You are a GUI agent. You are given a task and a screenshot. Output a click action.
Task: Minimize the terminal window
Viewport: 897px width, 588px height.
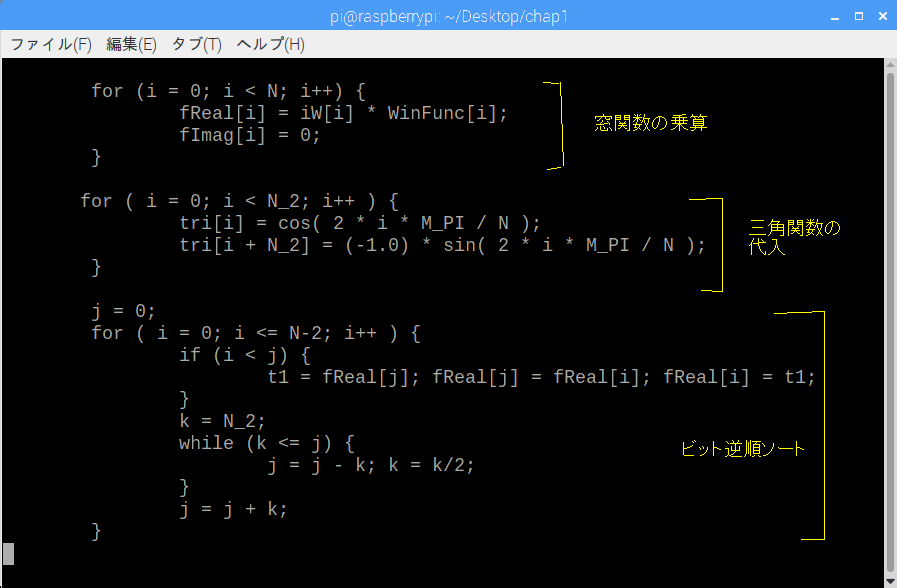point(835,17)
